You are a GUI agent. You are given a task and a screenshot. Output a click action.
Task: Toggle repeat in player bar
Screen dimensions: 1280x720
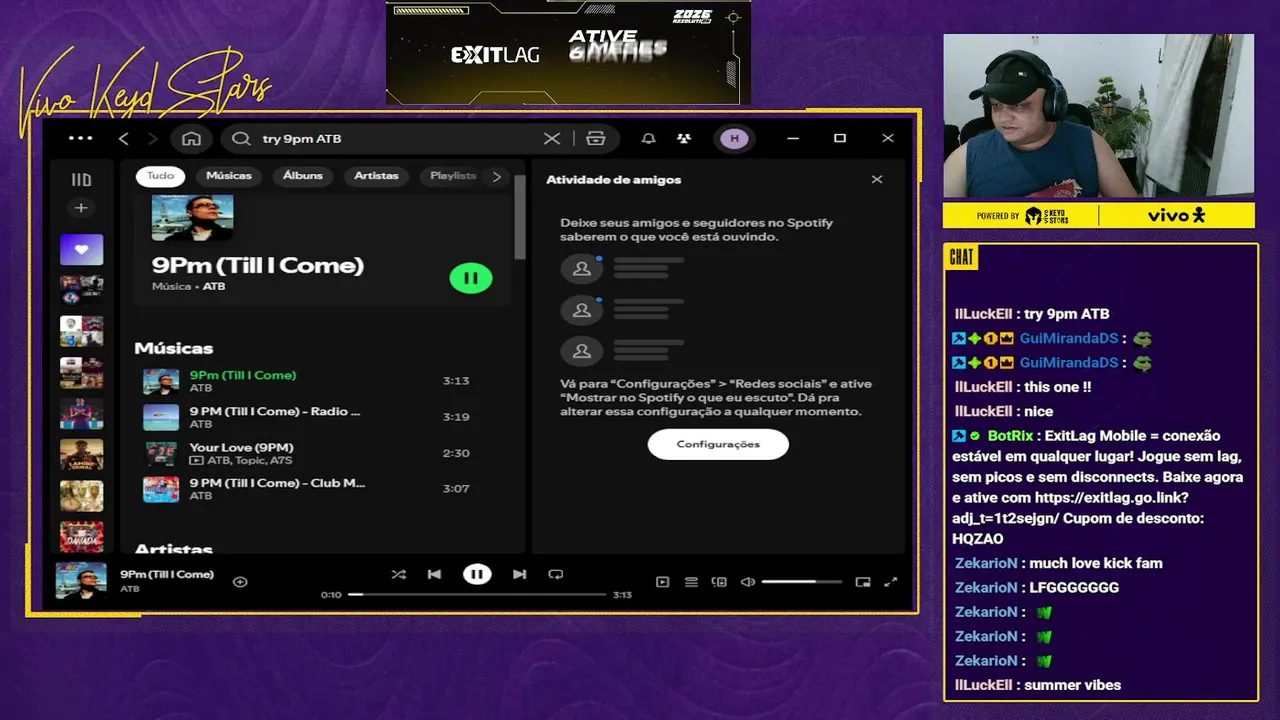pos(556,574)
